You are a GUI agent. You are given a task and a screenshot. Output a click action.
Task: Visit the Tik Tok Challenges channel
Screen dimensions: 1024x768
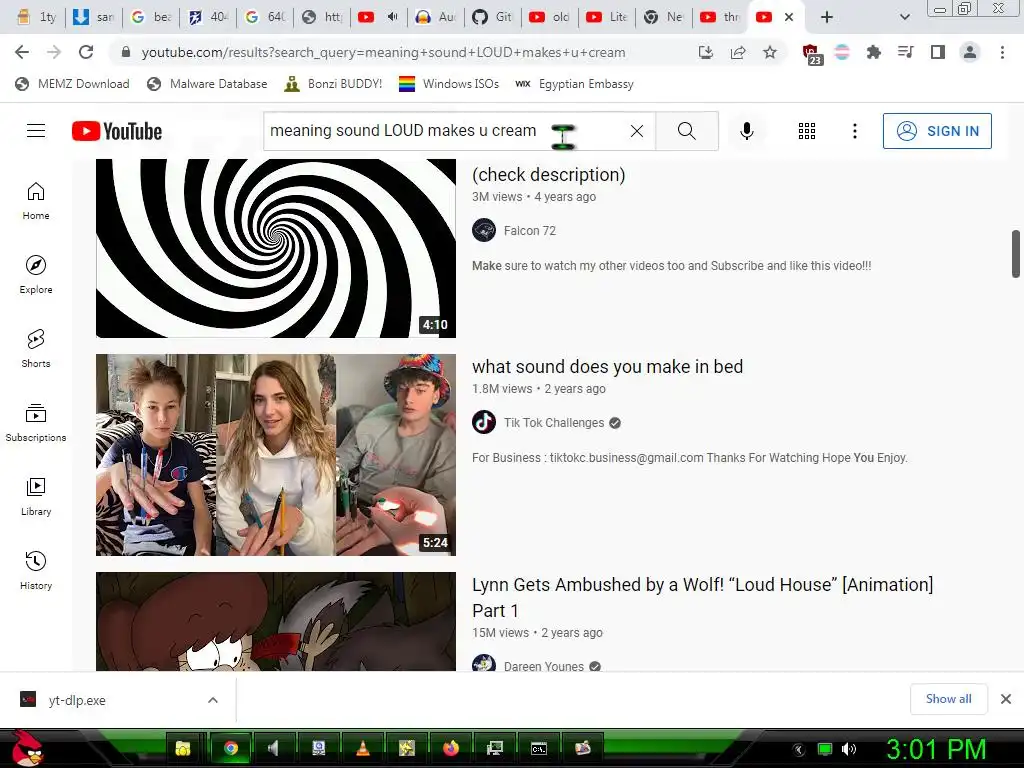(x=554, y=423)
